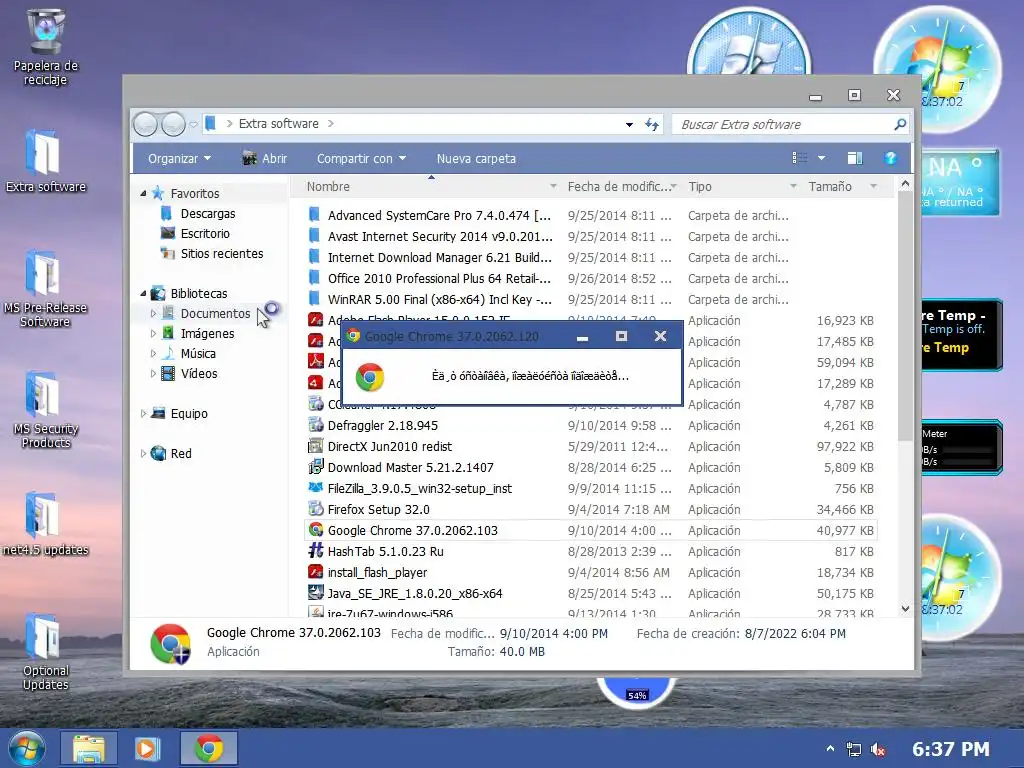
Task: Expand the Equipo tree node
Action: pos(143,413)
